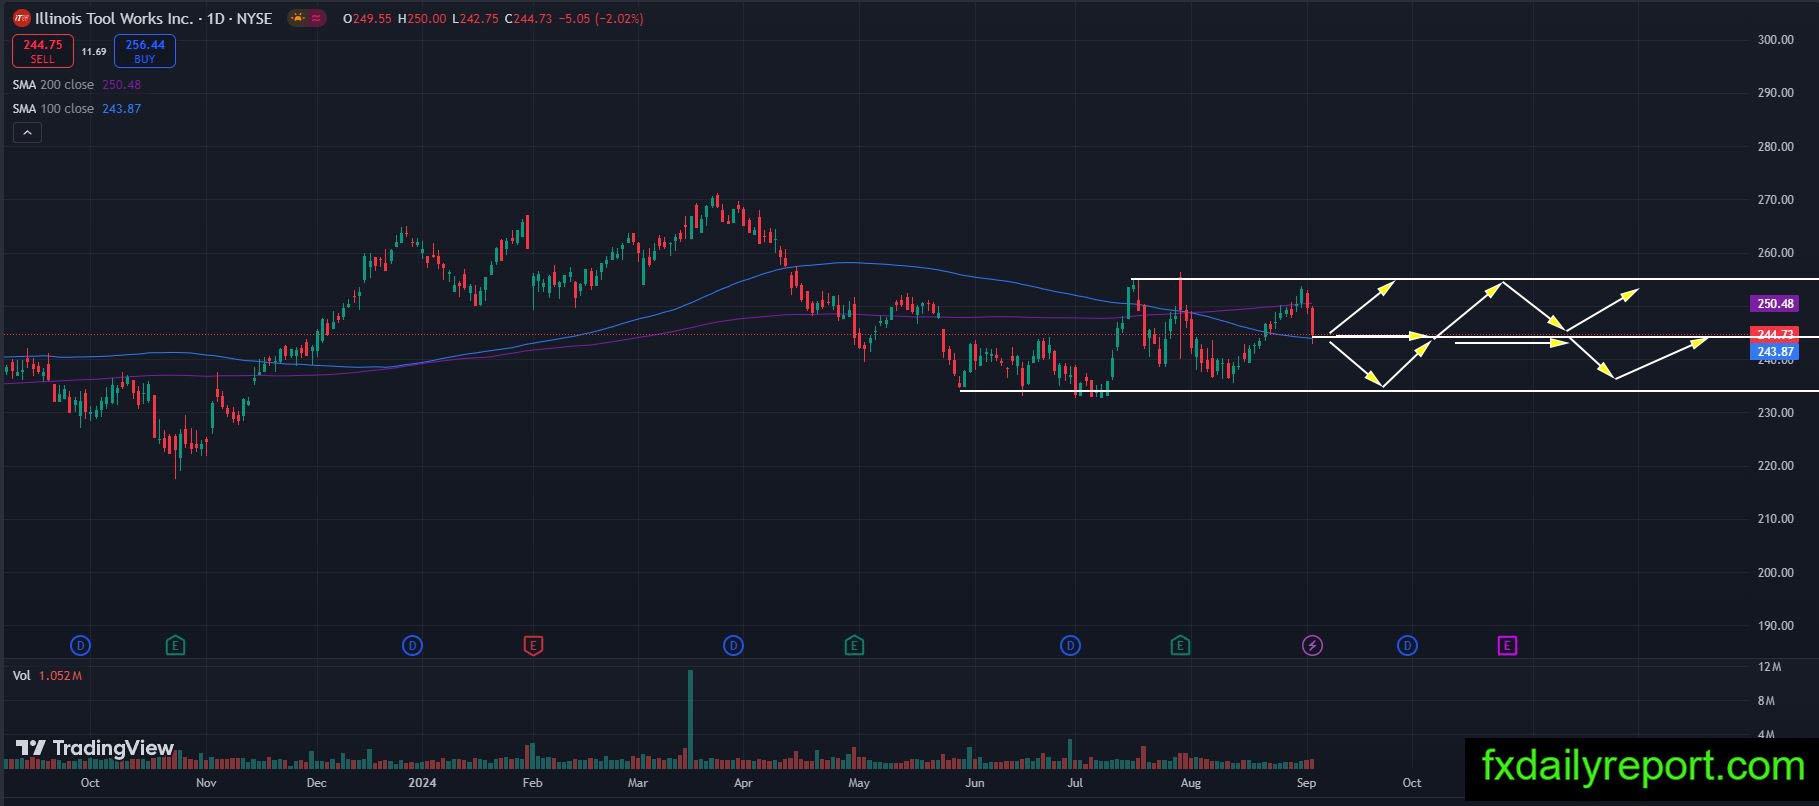Click the May label on the time axis
This screenshot has height=806, width=1819.
tap(859, 783)
